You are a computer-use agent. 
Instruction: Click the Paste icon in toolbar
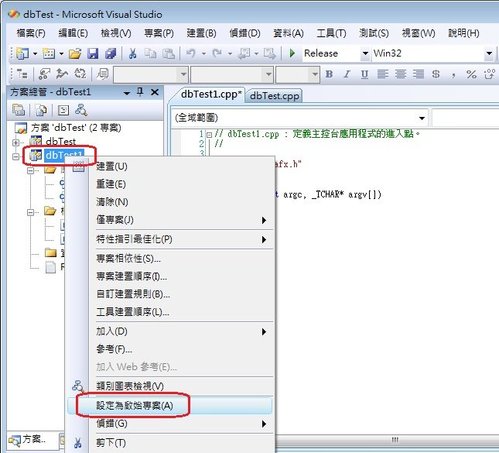[x=168, y=53]
